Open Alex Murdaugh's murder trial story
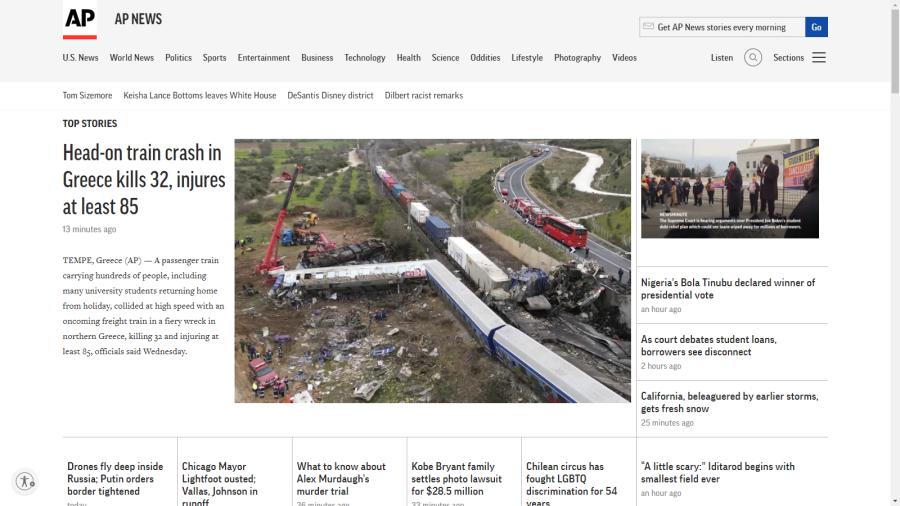900x506 pixels. pos(341,478)
